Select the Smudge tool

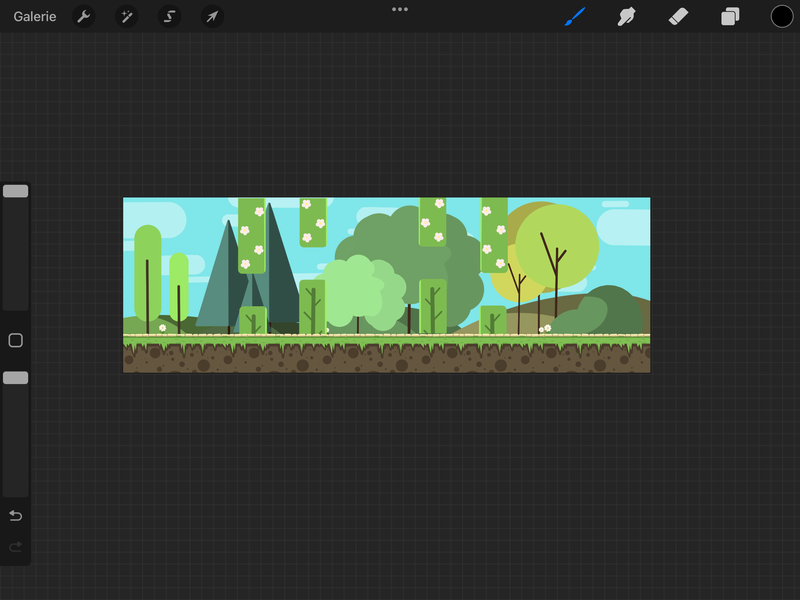click(627, 17)
